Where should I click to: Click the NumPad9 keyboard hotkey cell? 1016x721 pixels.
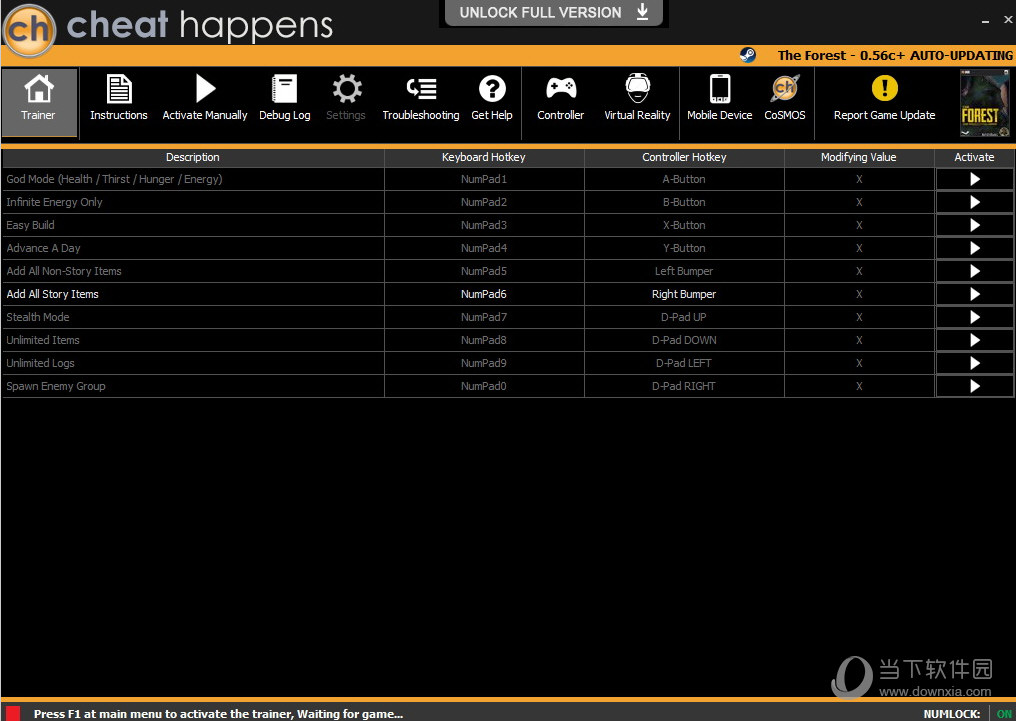[484, 363]
